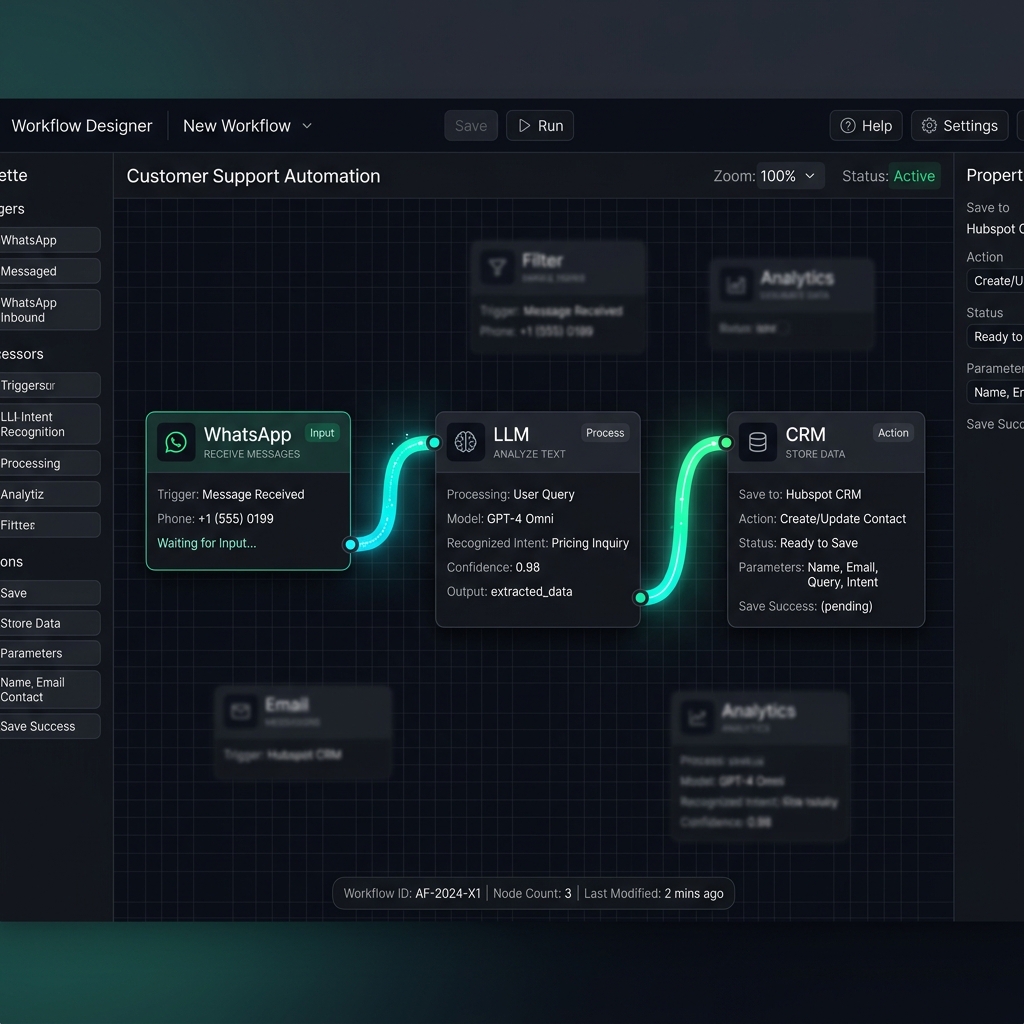The image size is (1024, 1024).
Task: Open Help
Action: [866, 125]
